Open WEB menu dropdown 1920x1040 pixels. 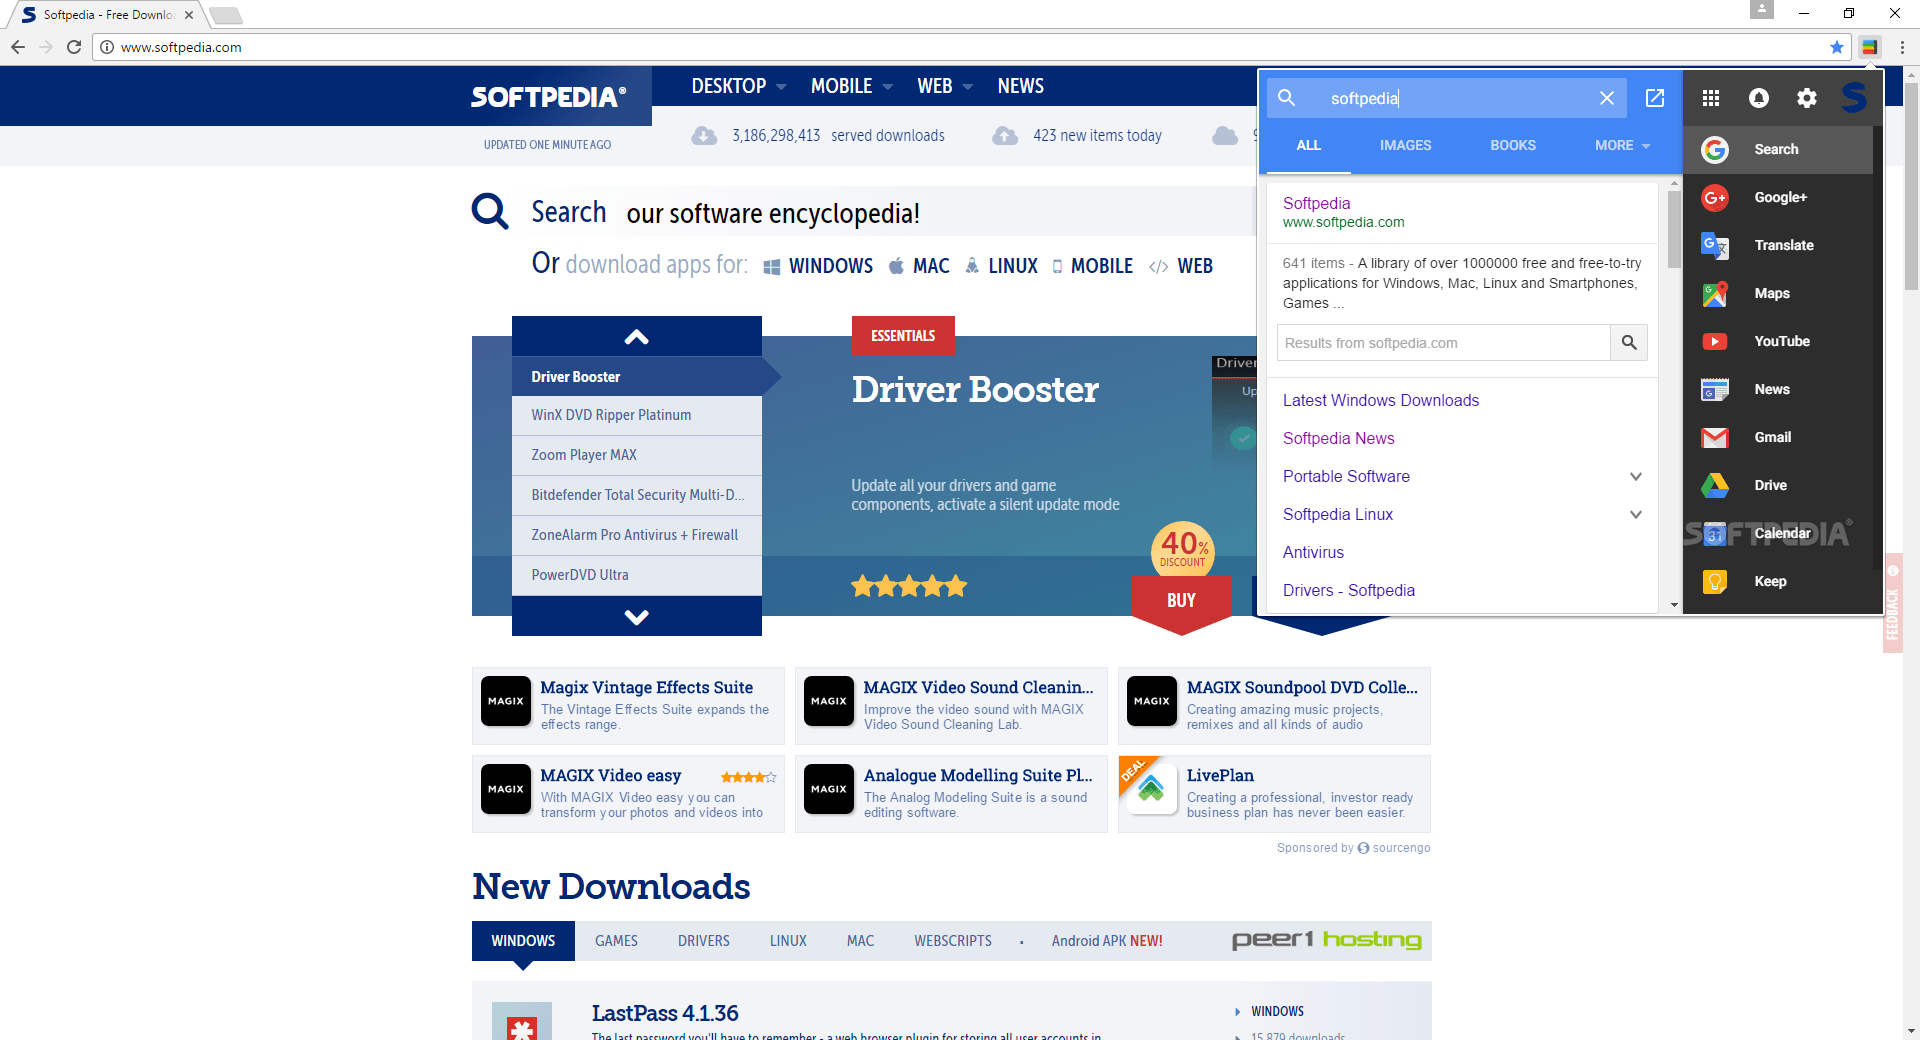945,86
